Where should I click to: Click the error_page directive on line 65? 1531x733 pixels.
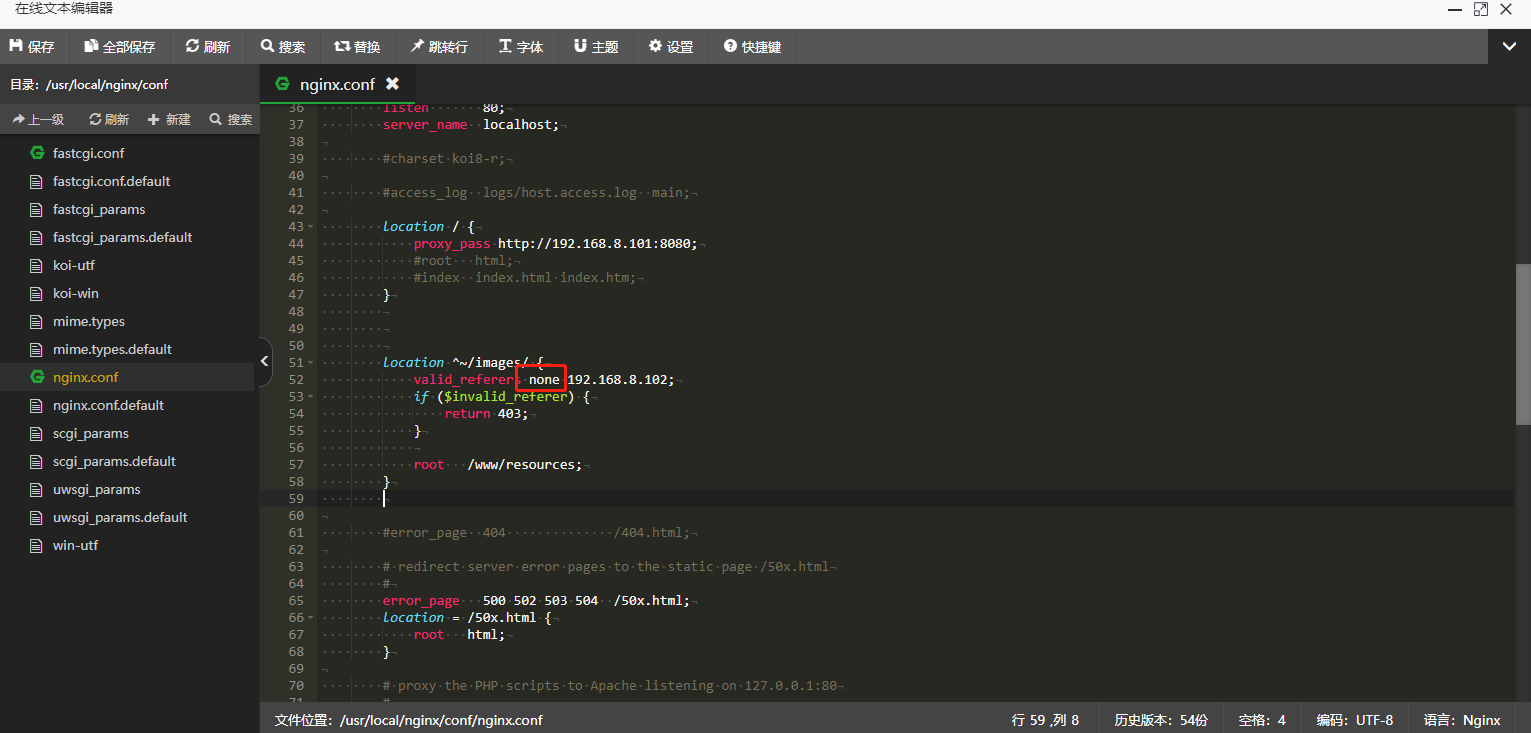pyautogui.click(x=421, y=601)
